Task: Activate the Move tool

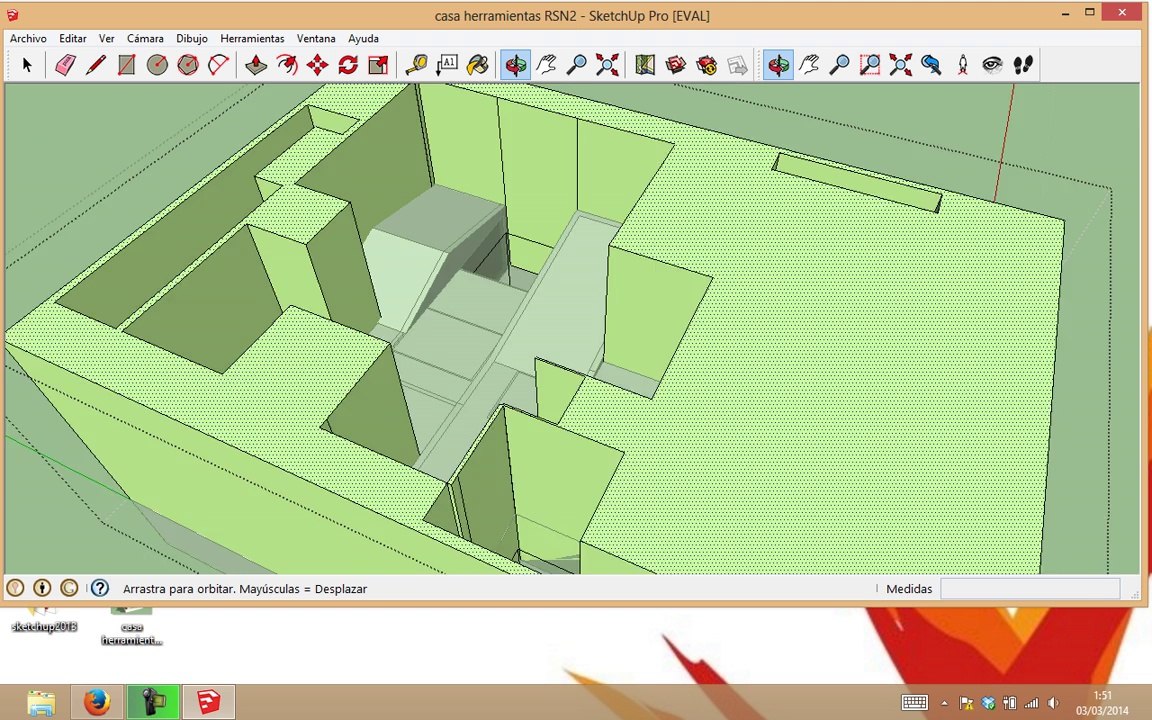Action: click(x=317, y=65)
